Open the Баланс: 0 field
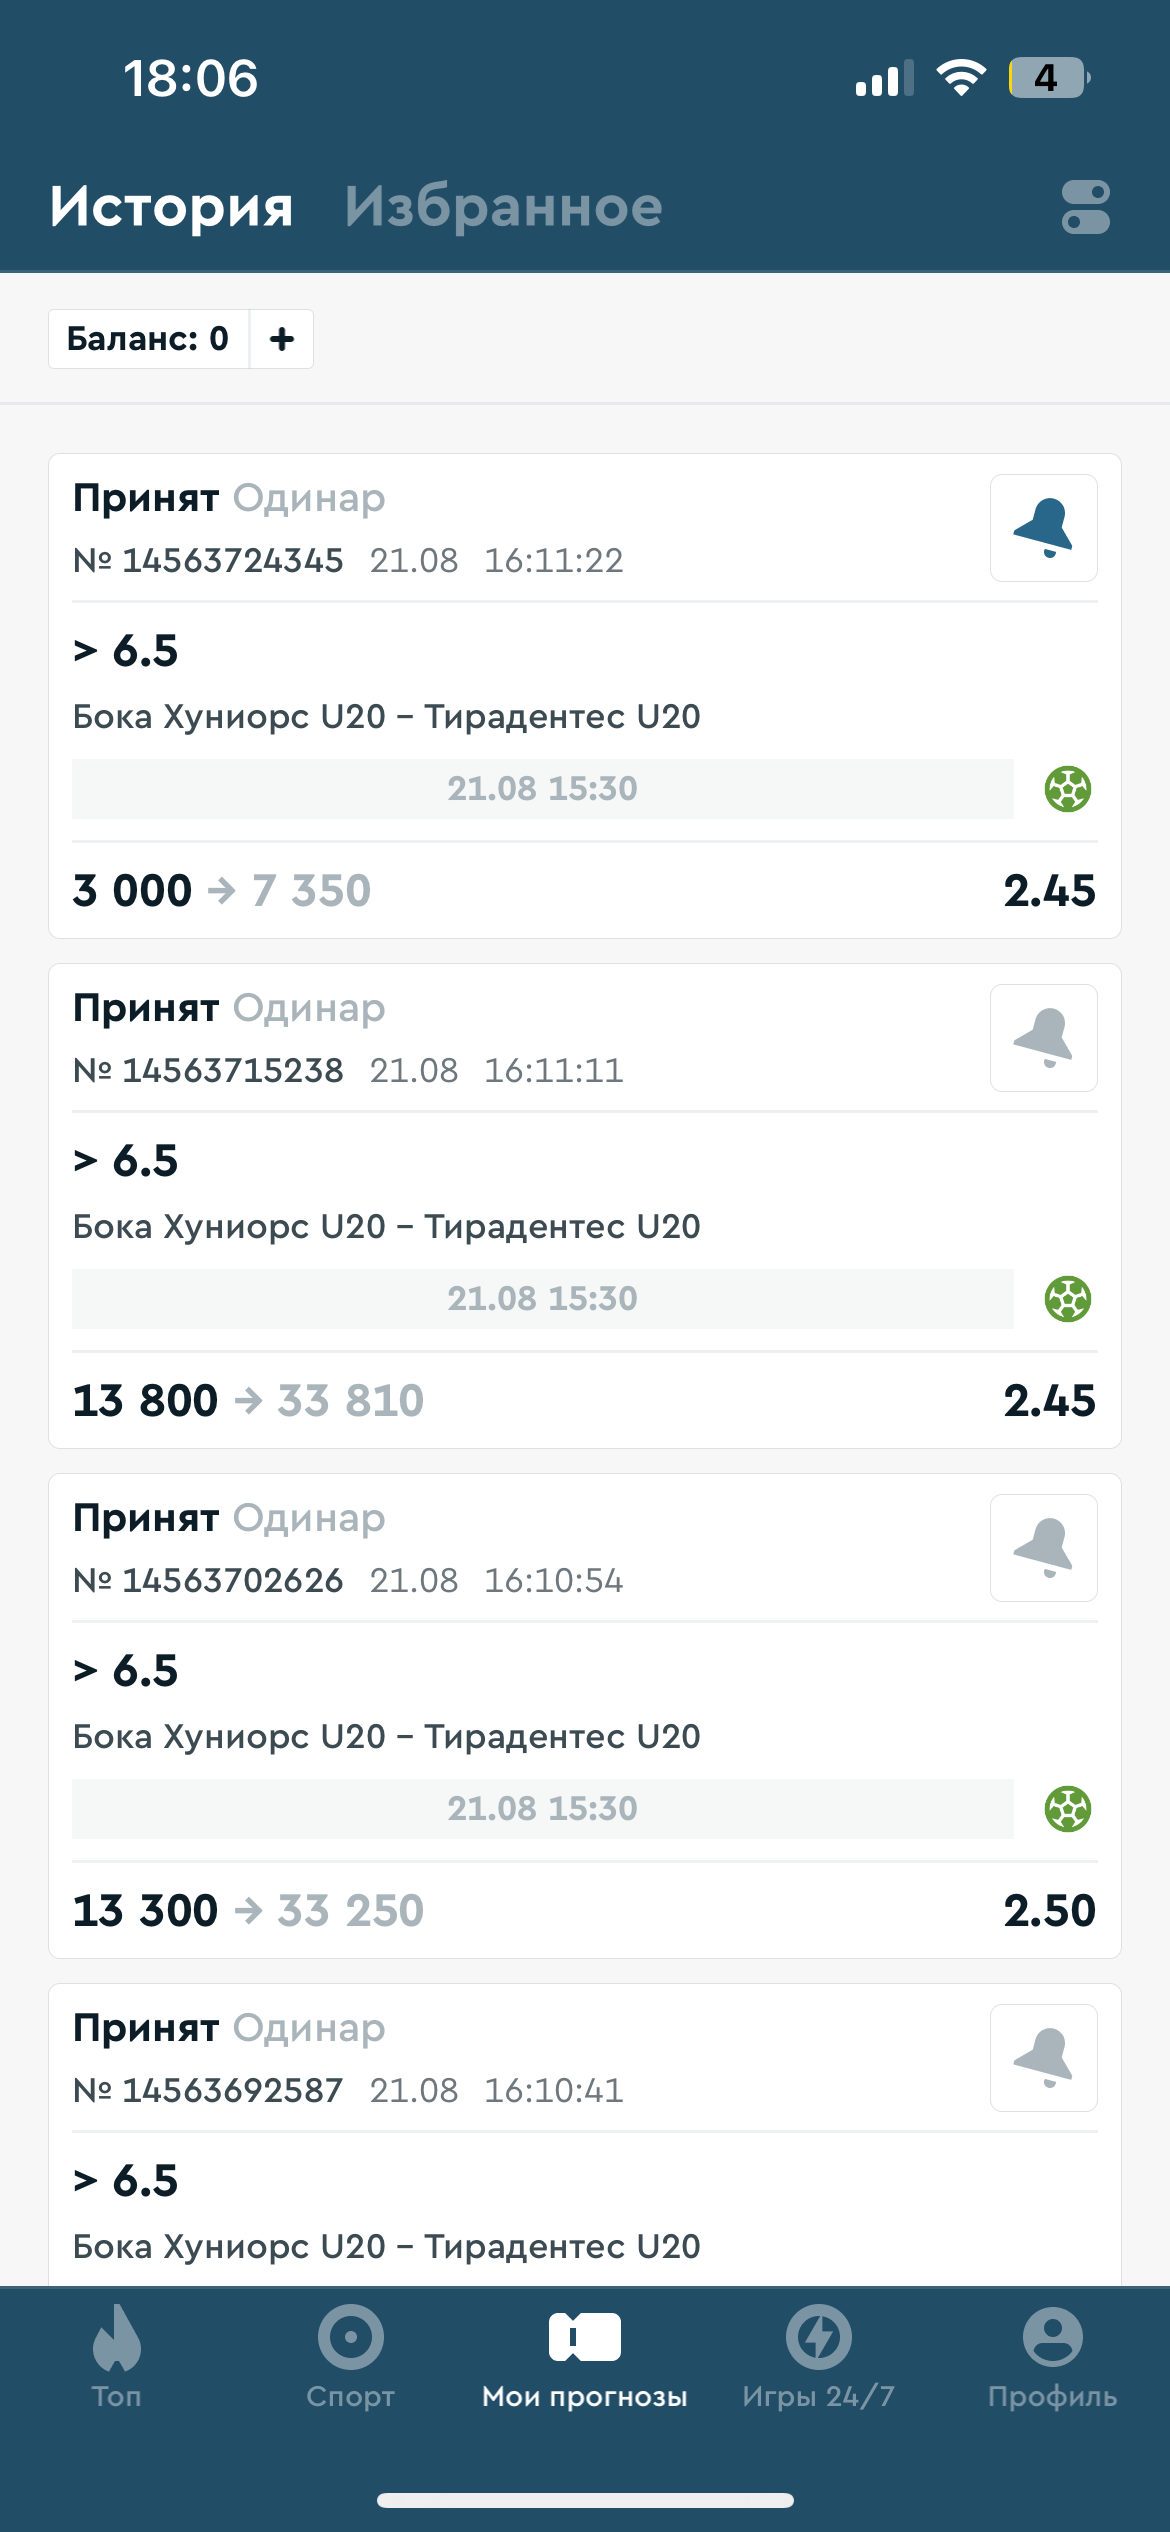 coord(148,339)
